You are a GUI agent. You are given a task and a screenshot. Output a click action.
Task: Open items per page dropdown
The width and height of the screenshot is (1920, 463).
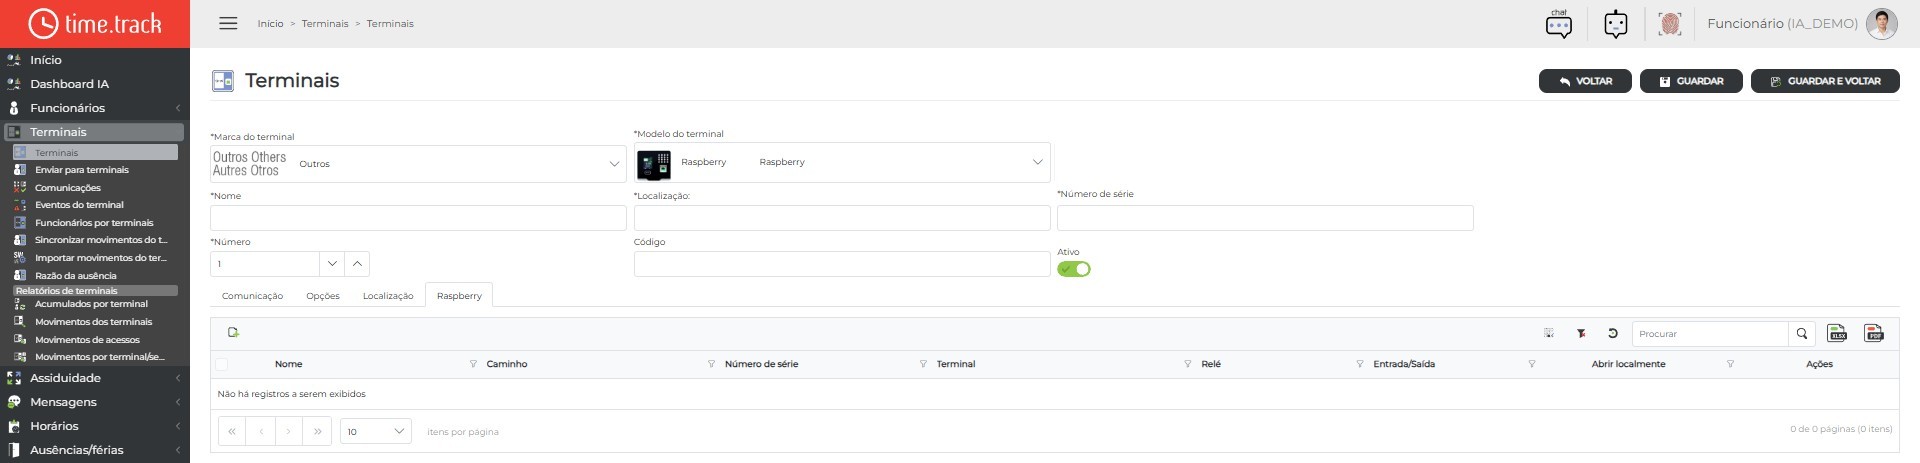[376, 431]
